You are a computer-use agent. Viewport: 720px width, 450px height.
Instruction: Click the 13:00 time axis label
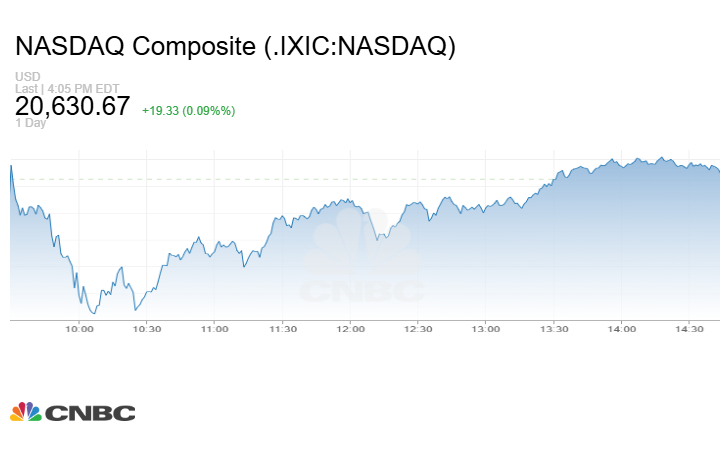coord(486,328)
